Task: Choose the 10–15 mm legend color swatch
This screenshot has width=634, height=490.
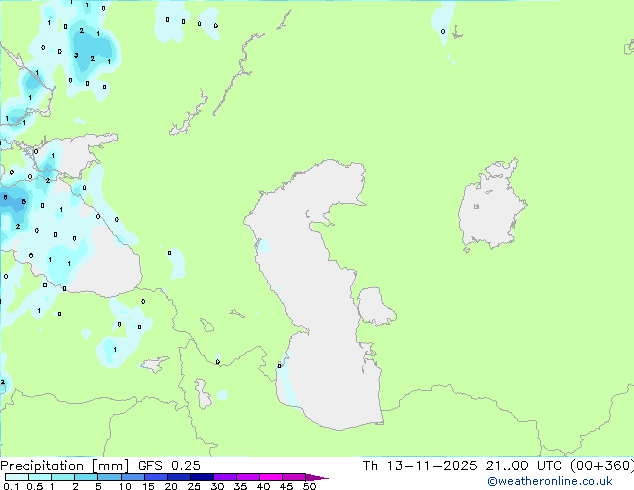Action: point(132,477)
